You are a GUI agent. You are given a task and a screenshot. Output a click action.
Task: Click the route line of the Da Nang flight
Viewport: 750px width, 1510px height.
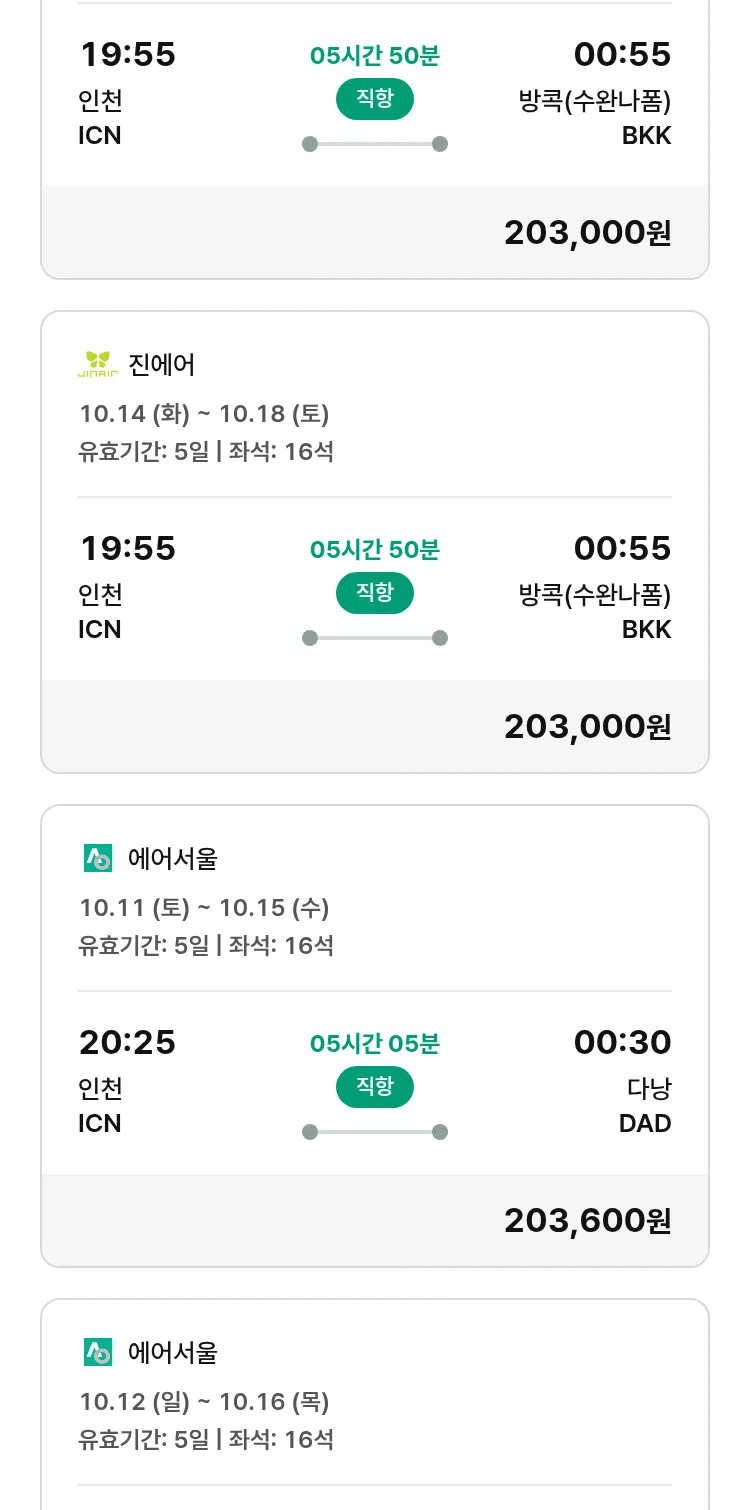375,1132
